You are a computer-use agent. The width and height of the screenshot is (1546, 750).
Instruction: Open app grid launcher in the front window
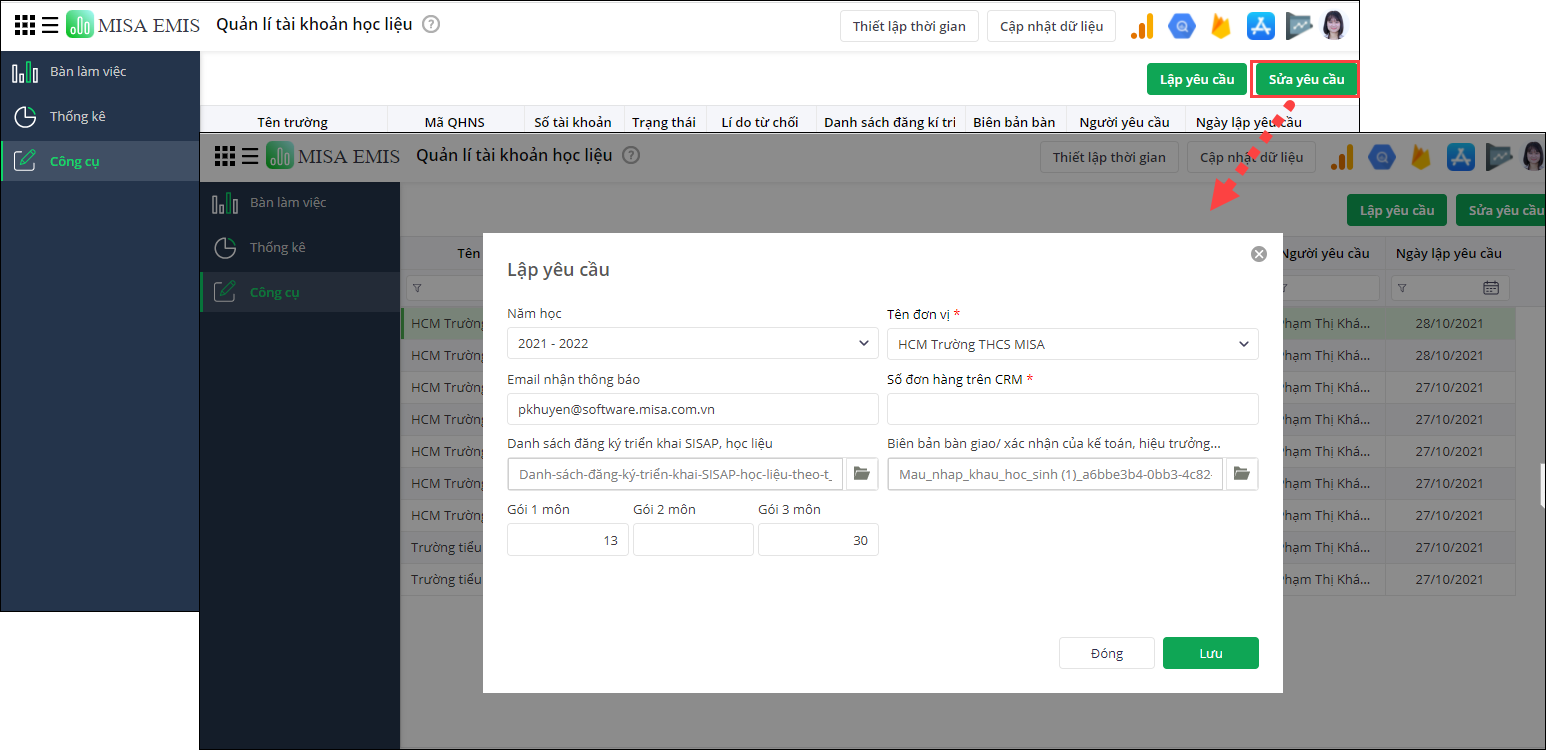point(225,156)
